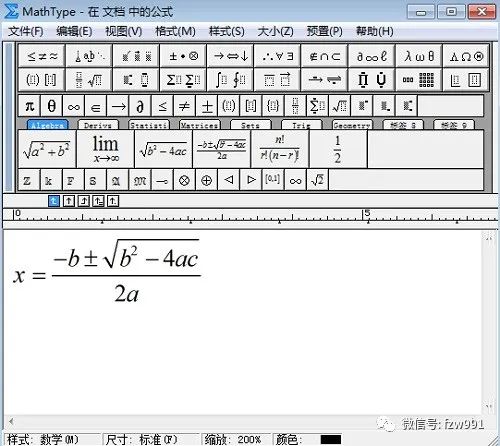Open the subscript and superscript templates palette
This screenshot has height=446, width=500.
pos(136,80)
